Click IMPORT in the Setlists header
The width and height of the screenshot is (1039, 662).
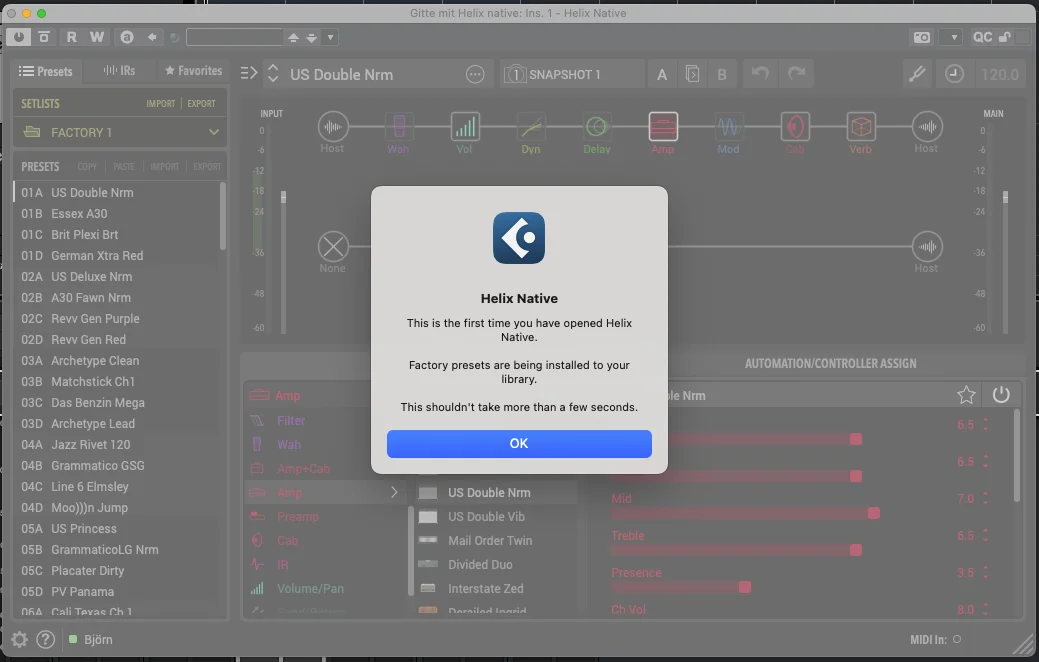coord(161,103)
